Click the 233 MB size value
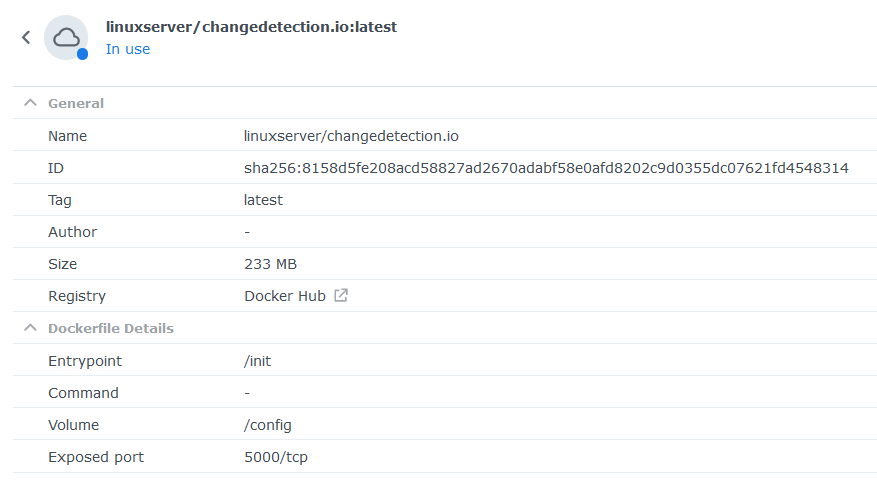877x490 pixels. pos(271,264)
